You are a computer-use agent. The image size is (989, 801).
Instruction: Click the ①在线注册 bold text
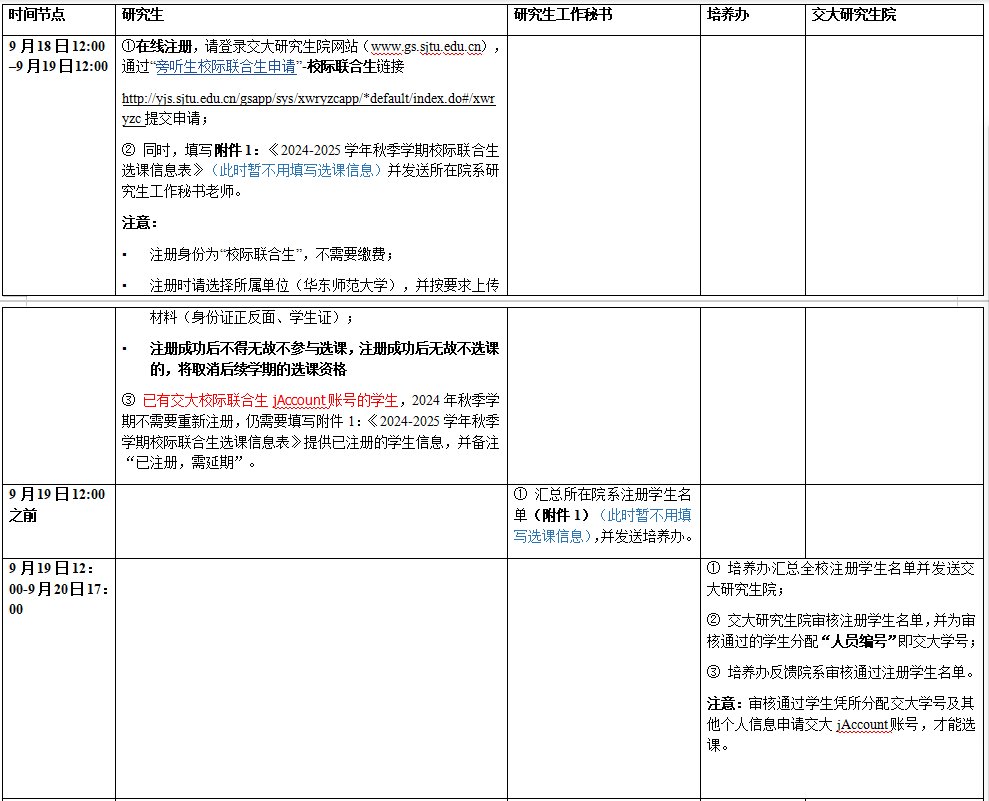(x=157, y=47)
